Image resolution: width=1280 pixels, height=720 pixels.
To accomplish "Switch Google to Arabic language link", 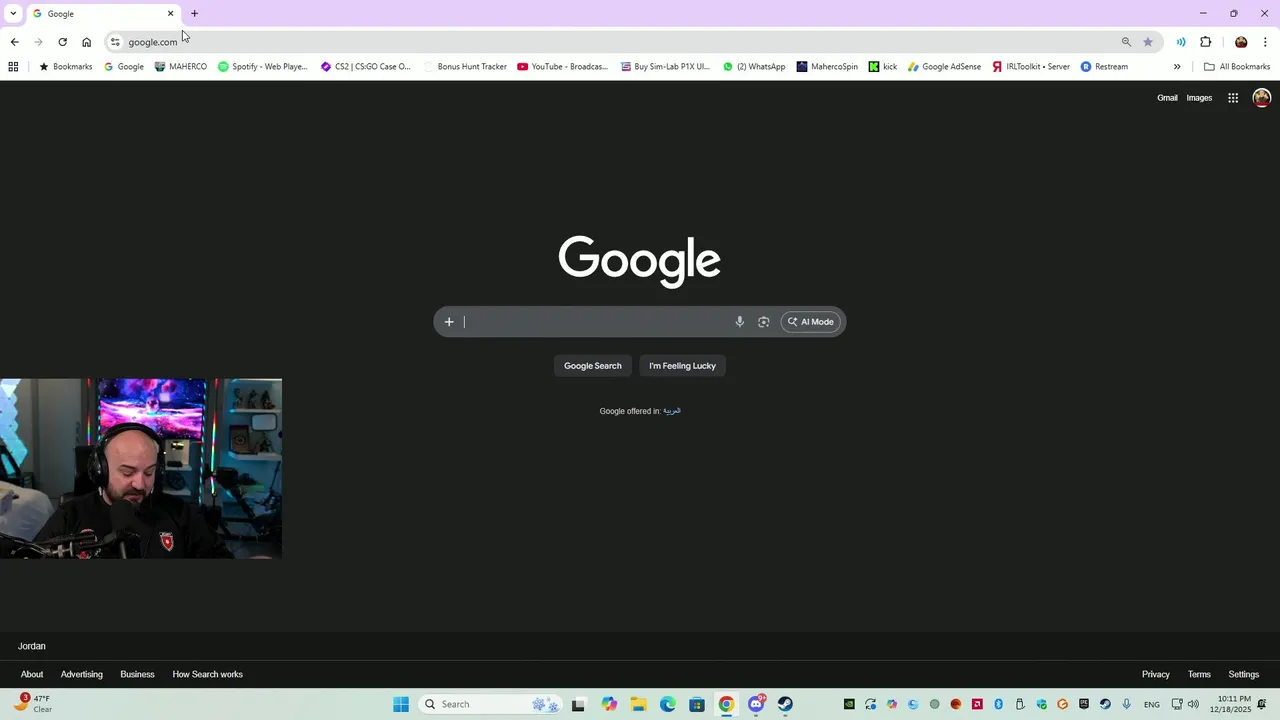I will point(672,411).
